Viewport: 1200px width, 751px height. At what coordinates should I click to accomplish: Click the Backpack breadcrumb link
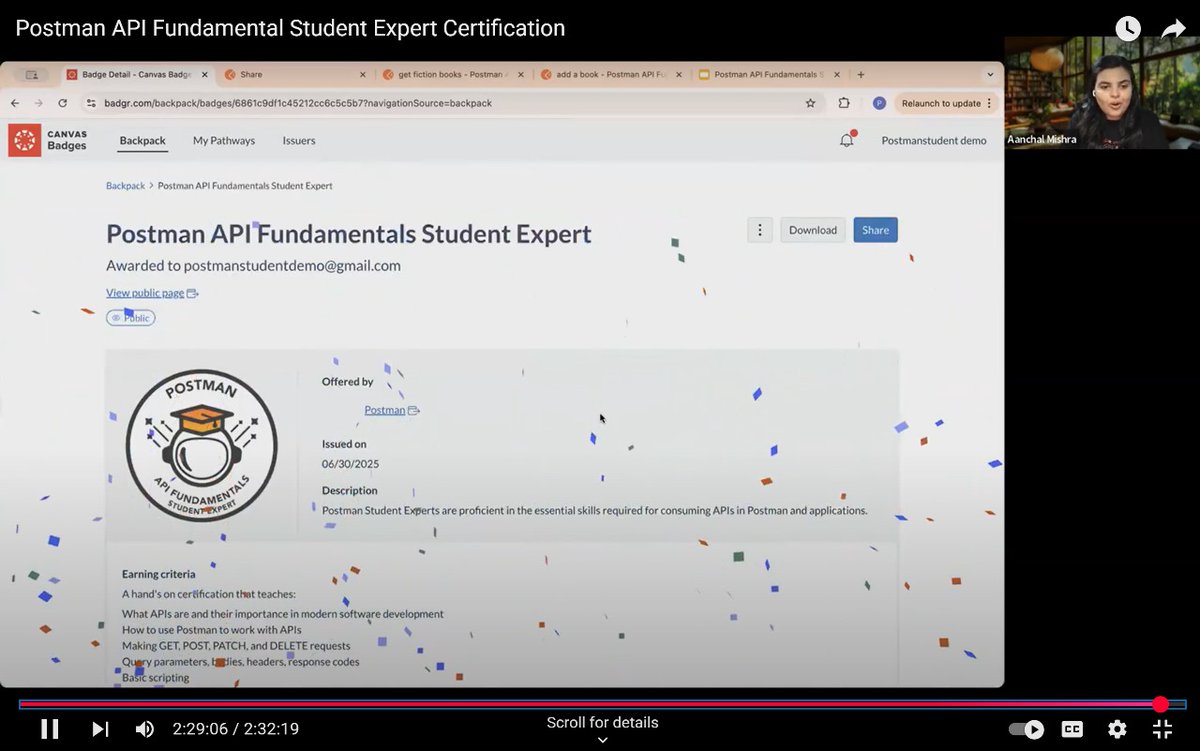click(125, 186)
